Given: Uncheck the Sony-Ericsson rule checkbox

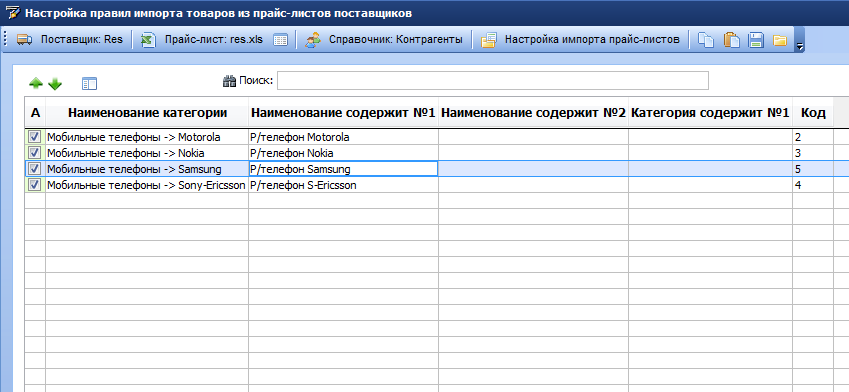Looking at the screenshot, I should click(x=35, y=185).
